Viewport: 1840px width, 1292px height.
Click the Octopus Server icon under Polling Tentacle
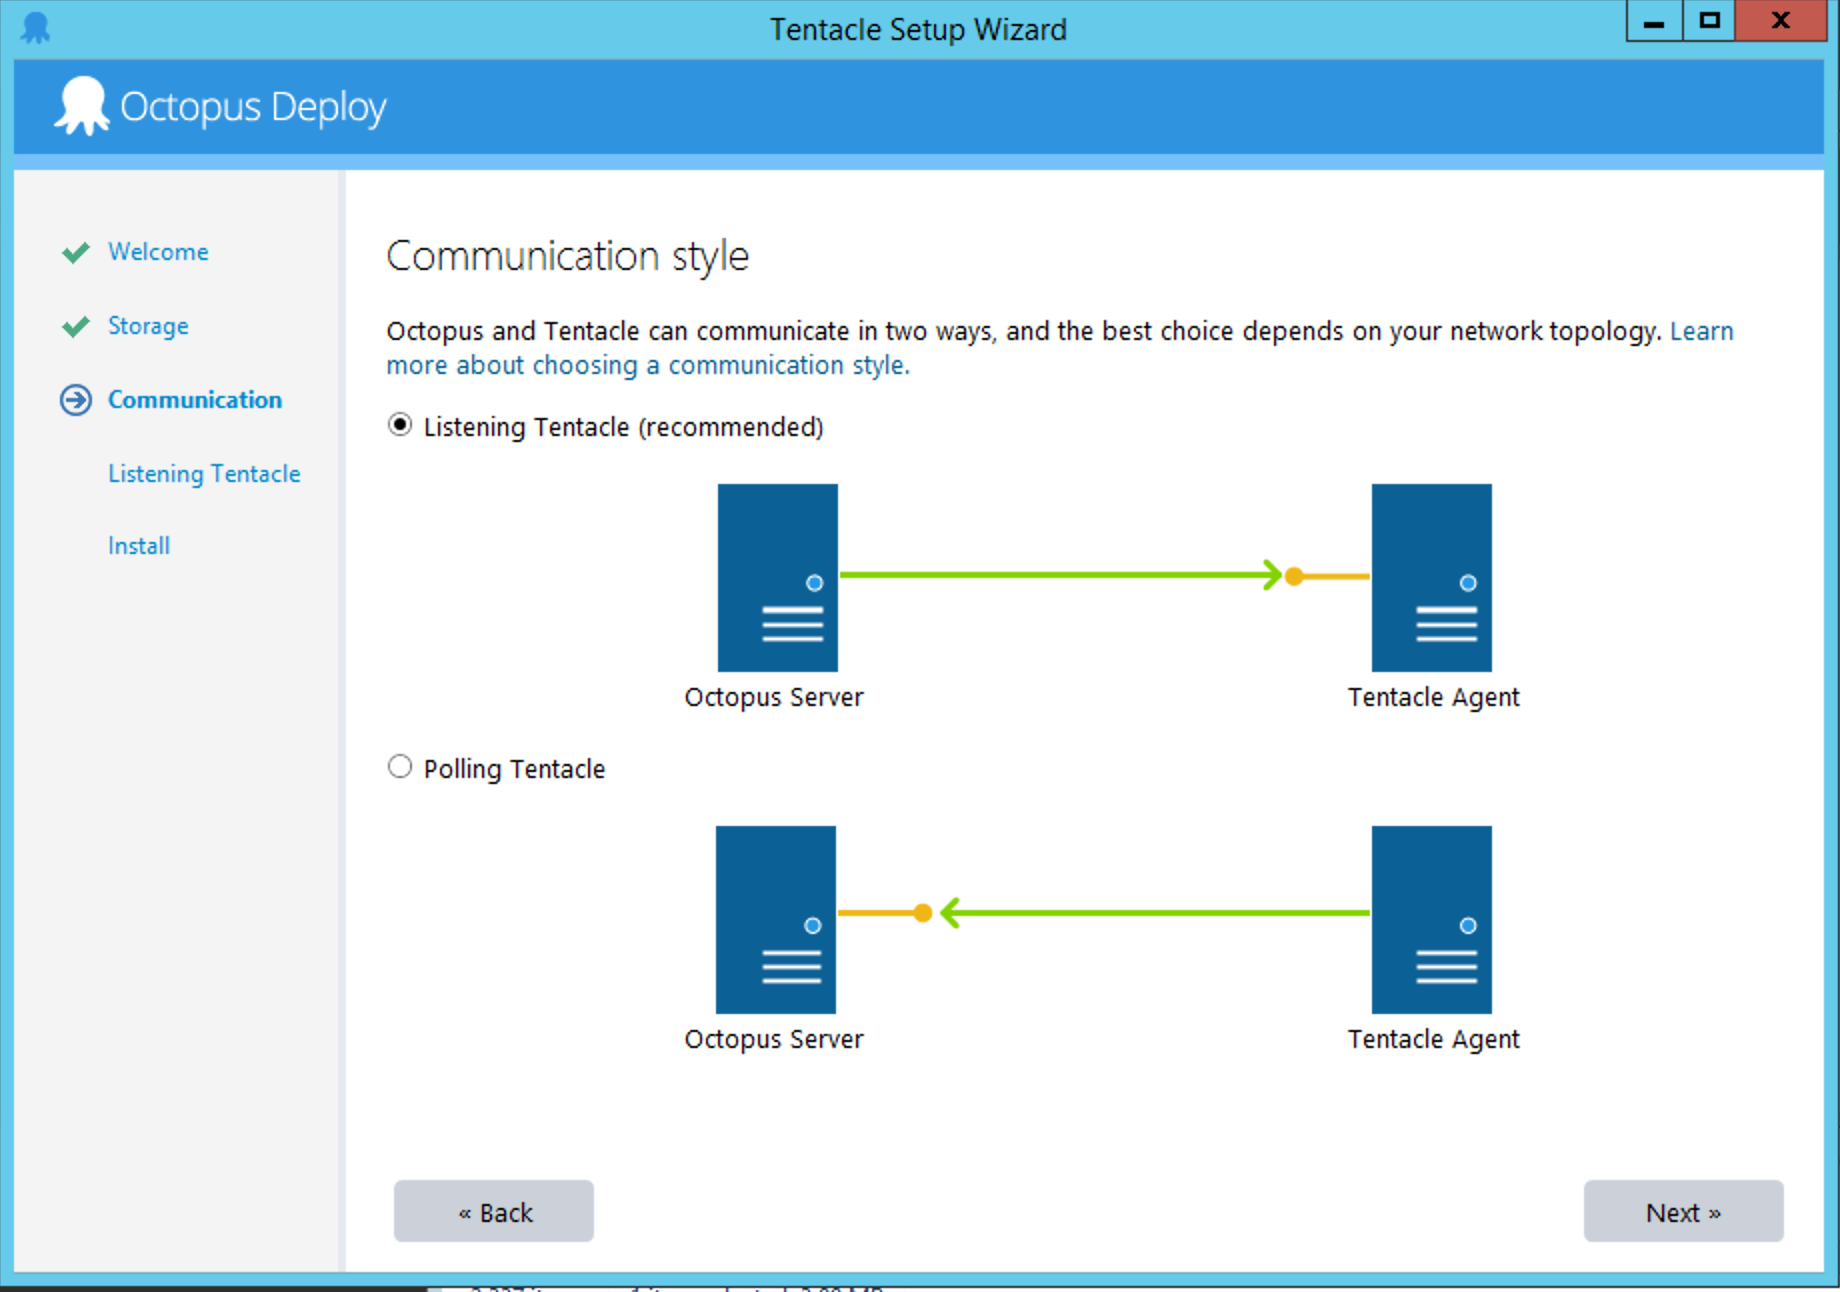pos(776,919)
